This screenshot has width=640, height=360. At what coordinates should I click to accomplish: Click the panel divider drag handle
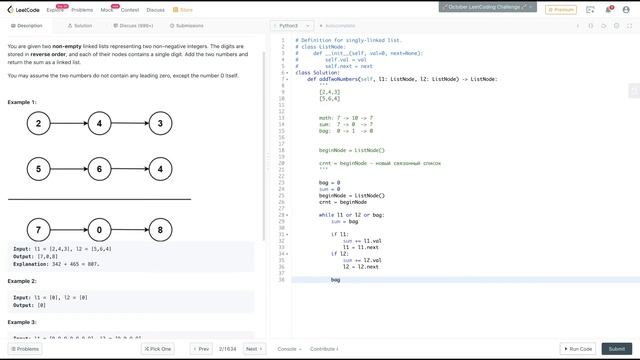click(x=268, y=162)
